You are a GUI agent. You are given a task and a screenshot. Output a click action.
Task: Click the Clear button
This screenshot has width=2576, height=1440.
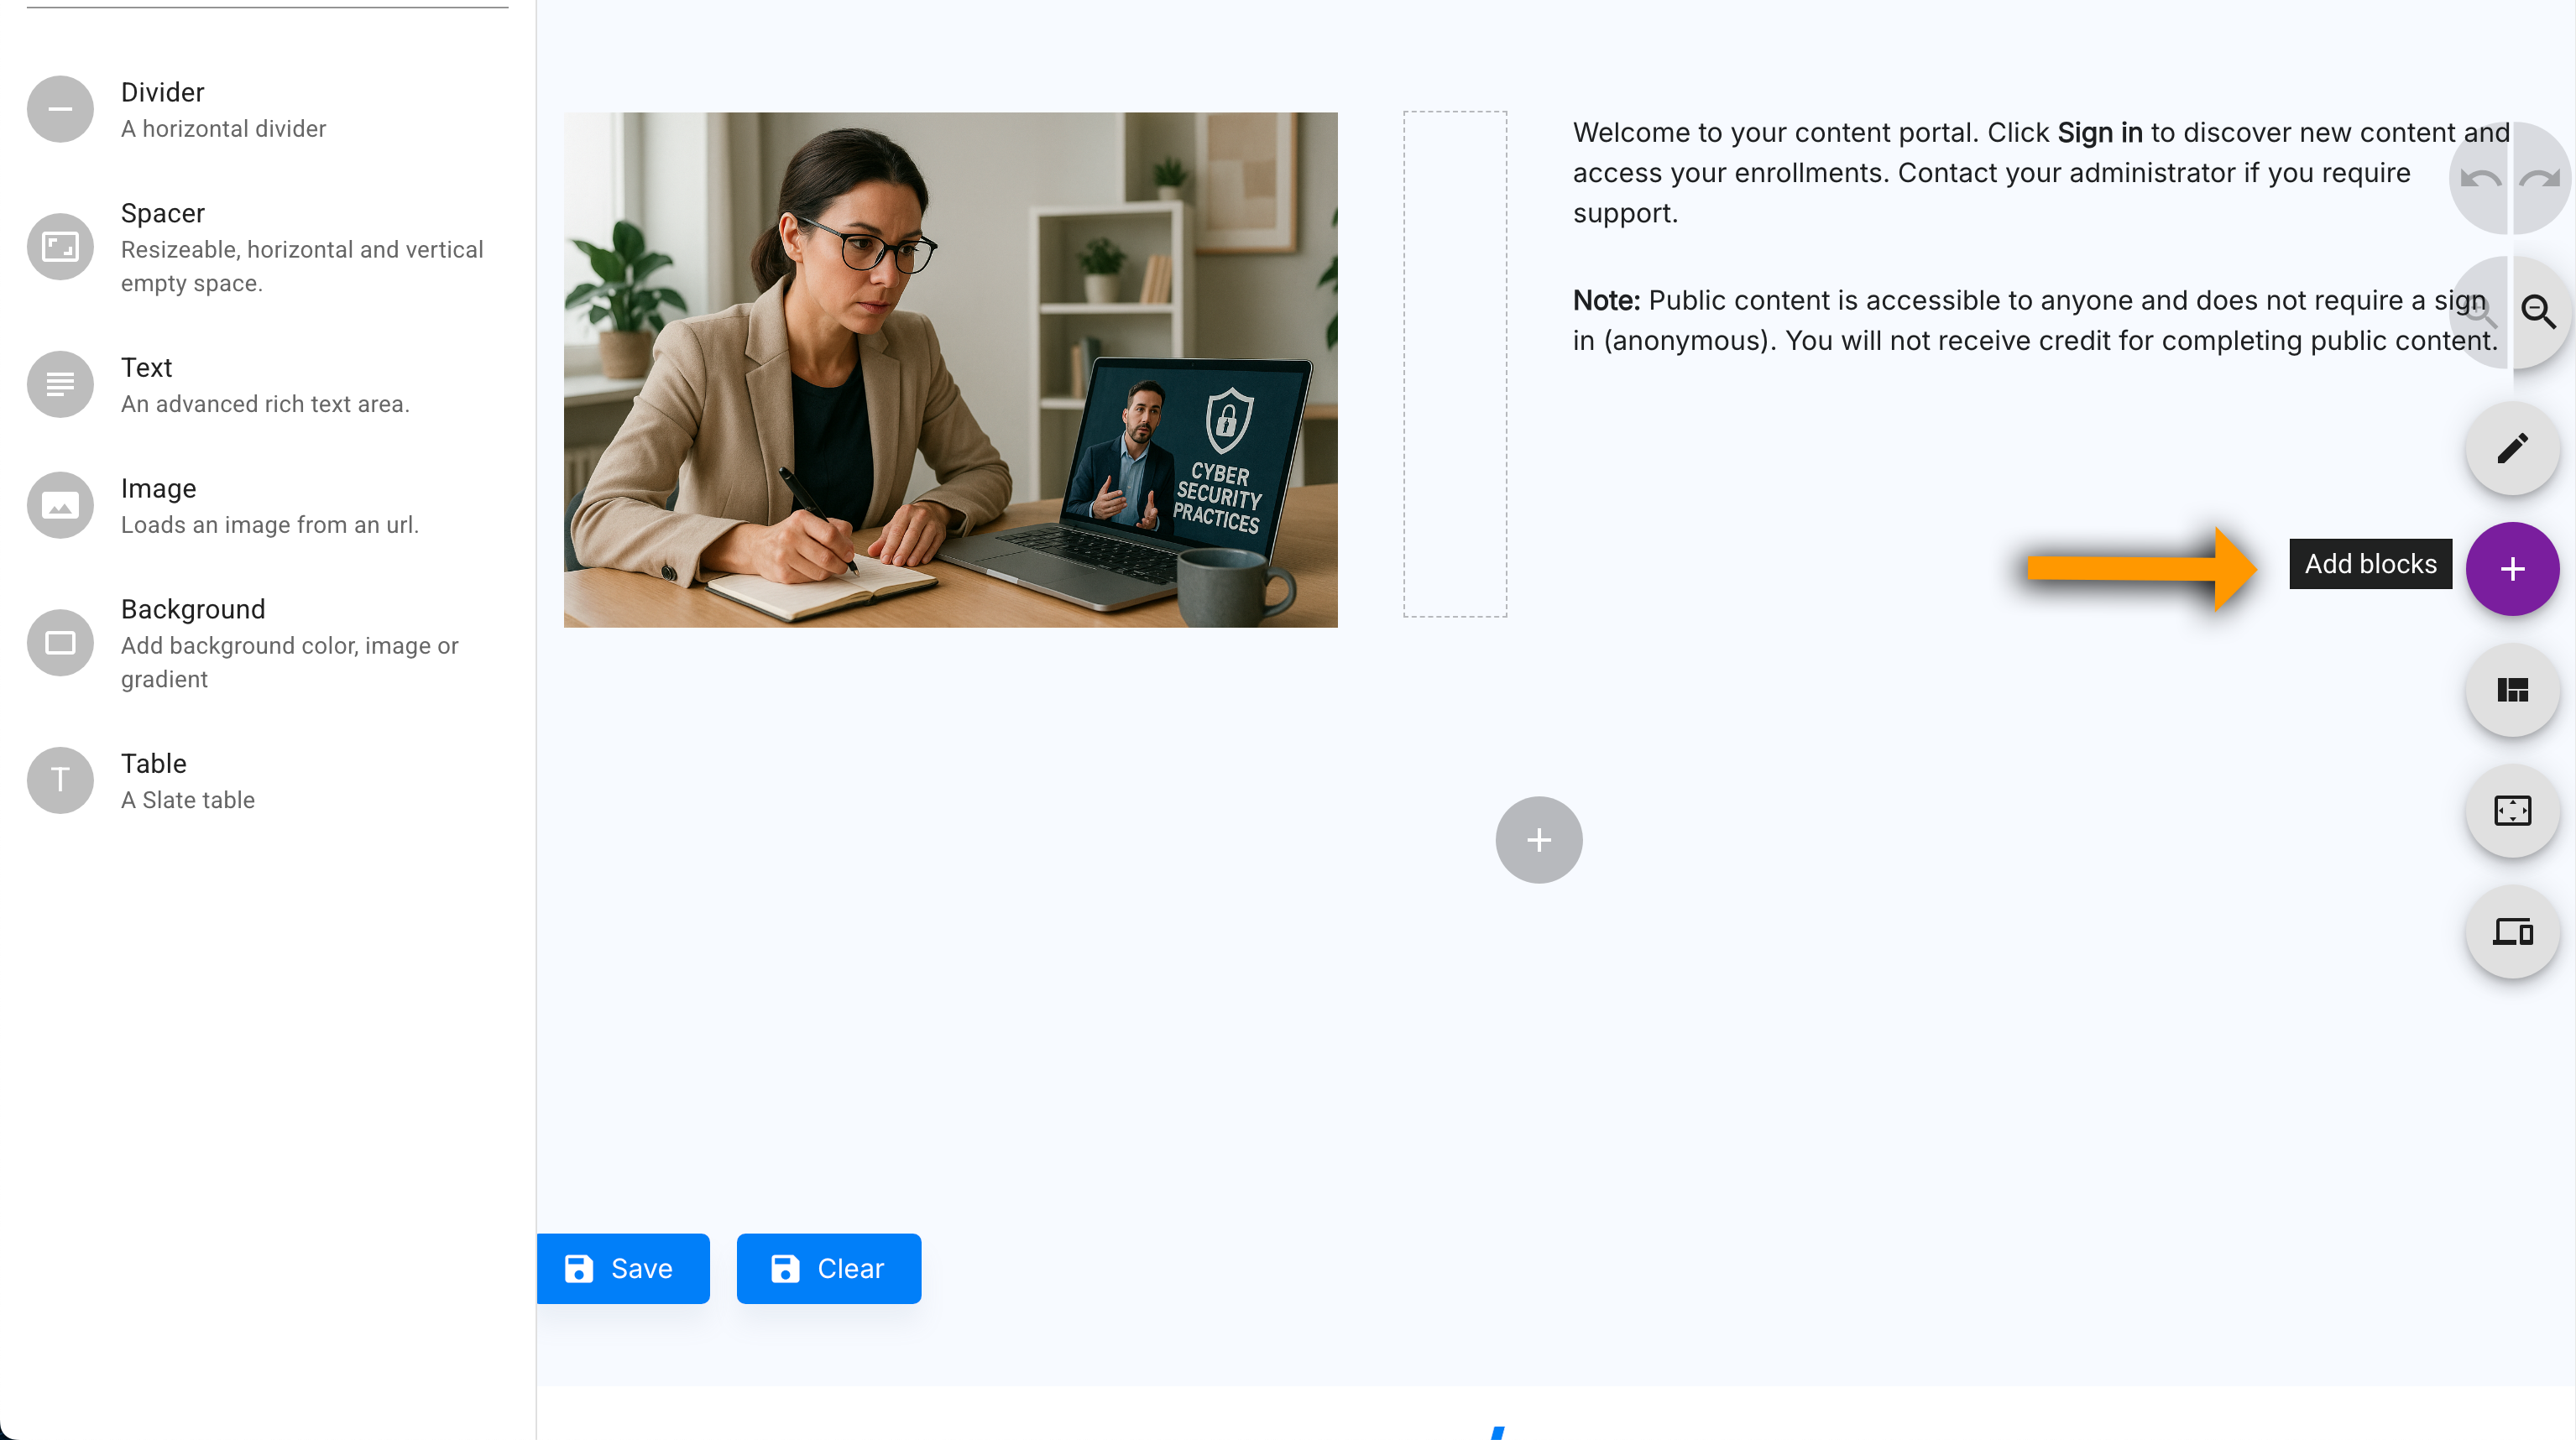click(828, 1268)
